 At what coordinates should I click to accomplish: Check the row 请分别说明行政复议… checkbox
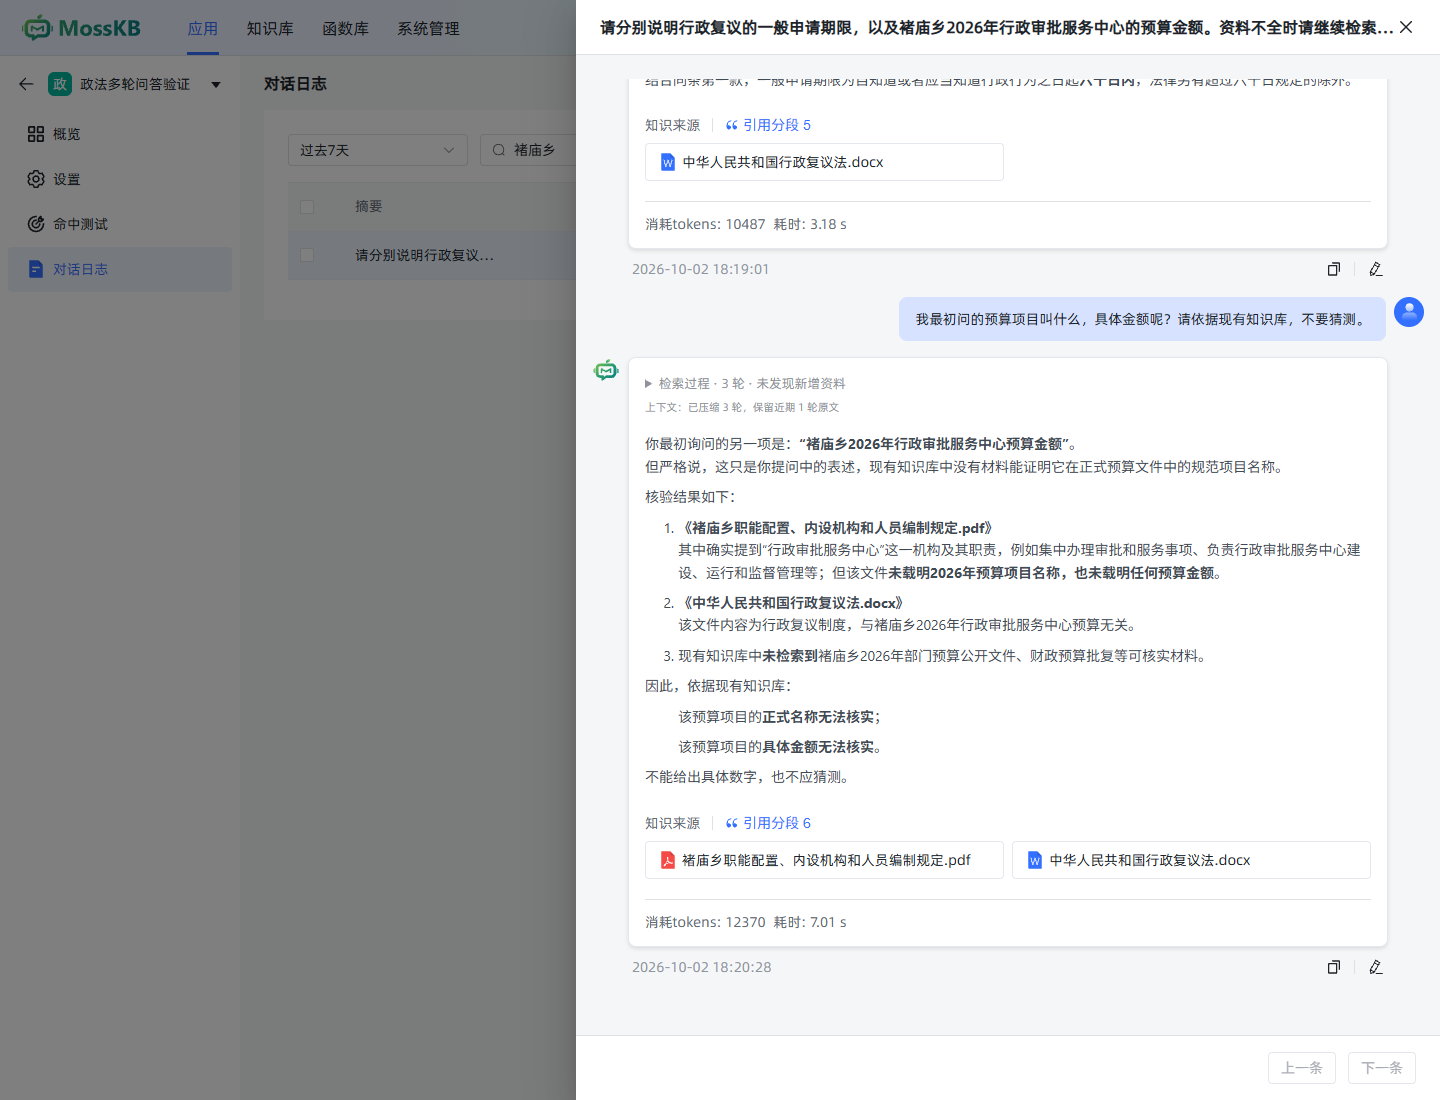click(x=307, y=255)
